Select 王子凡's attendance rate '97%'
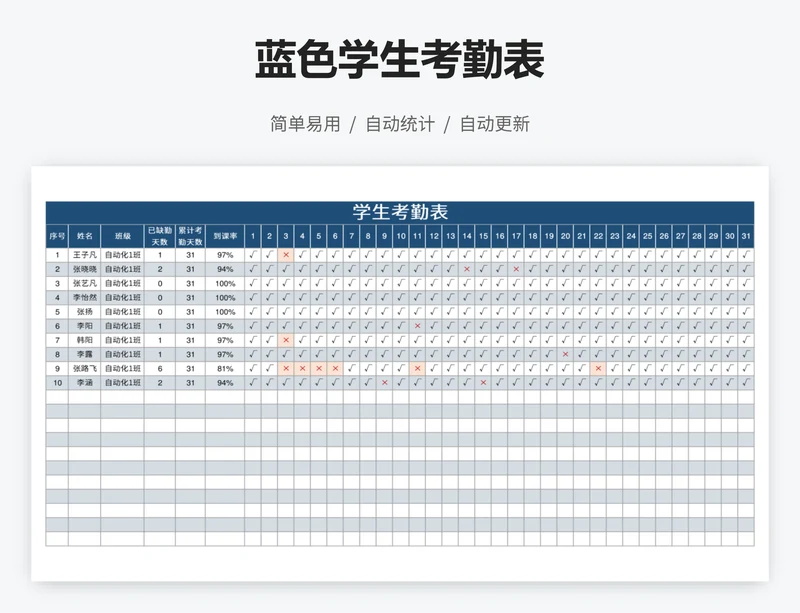Image resolution: width=800 pixels, height=613 pixels. pos(225,255)
